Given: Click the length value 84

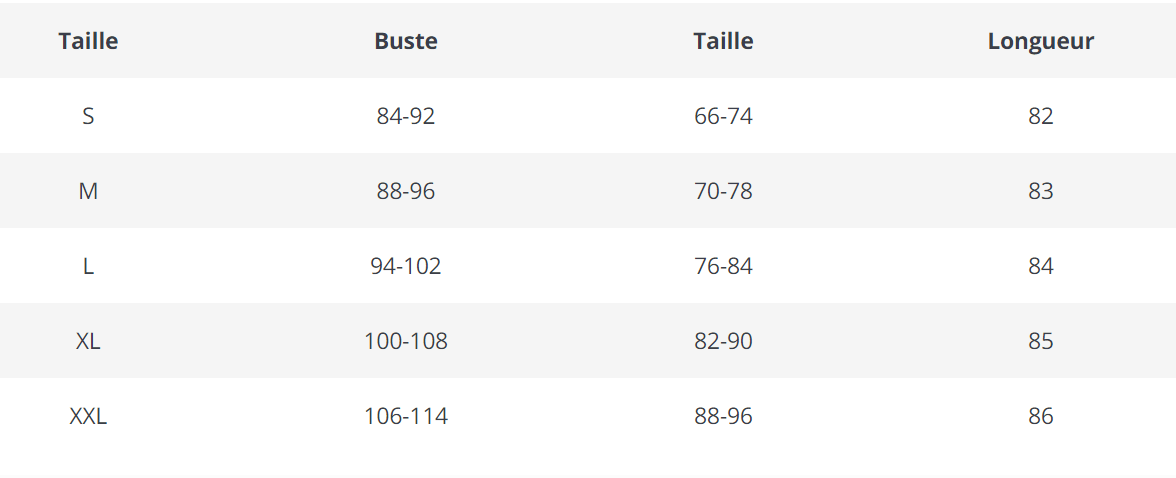Looking at the screenshot, I should (x=1041, y=266).
